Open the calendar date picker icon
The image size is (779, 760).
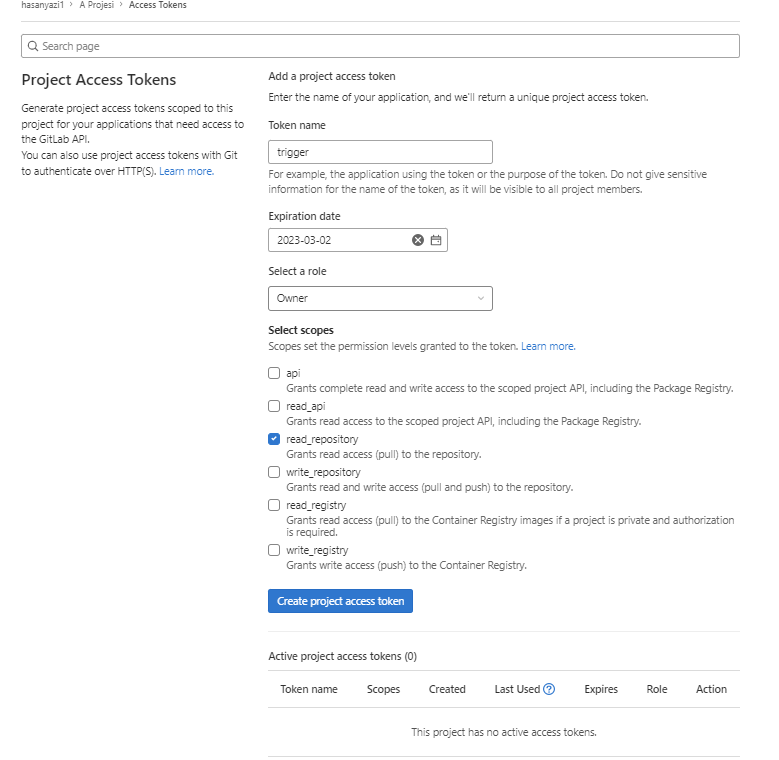point(436,240)
